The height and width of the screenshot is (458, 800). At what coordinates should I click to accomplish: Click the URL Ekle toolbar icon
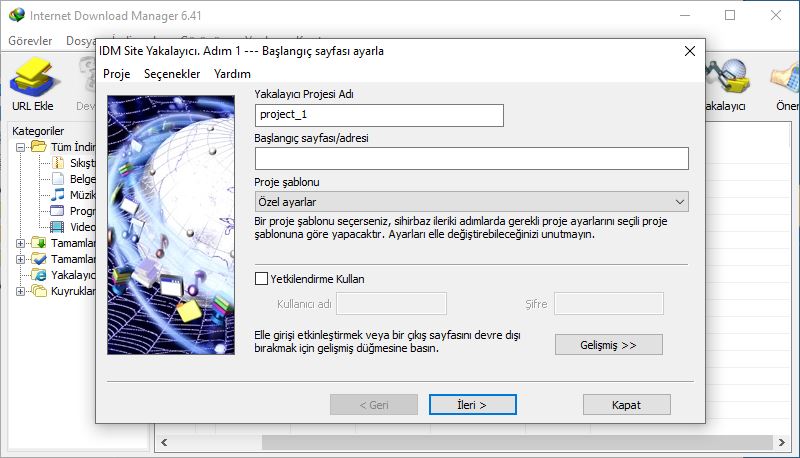point(33,77)
